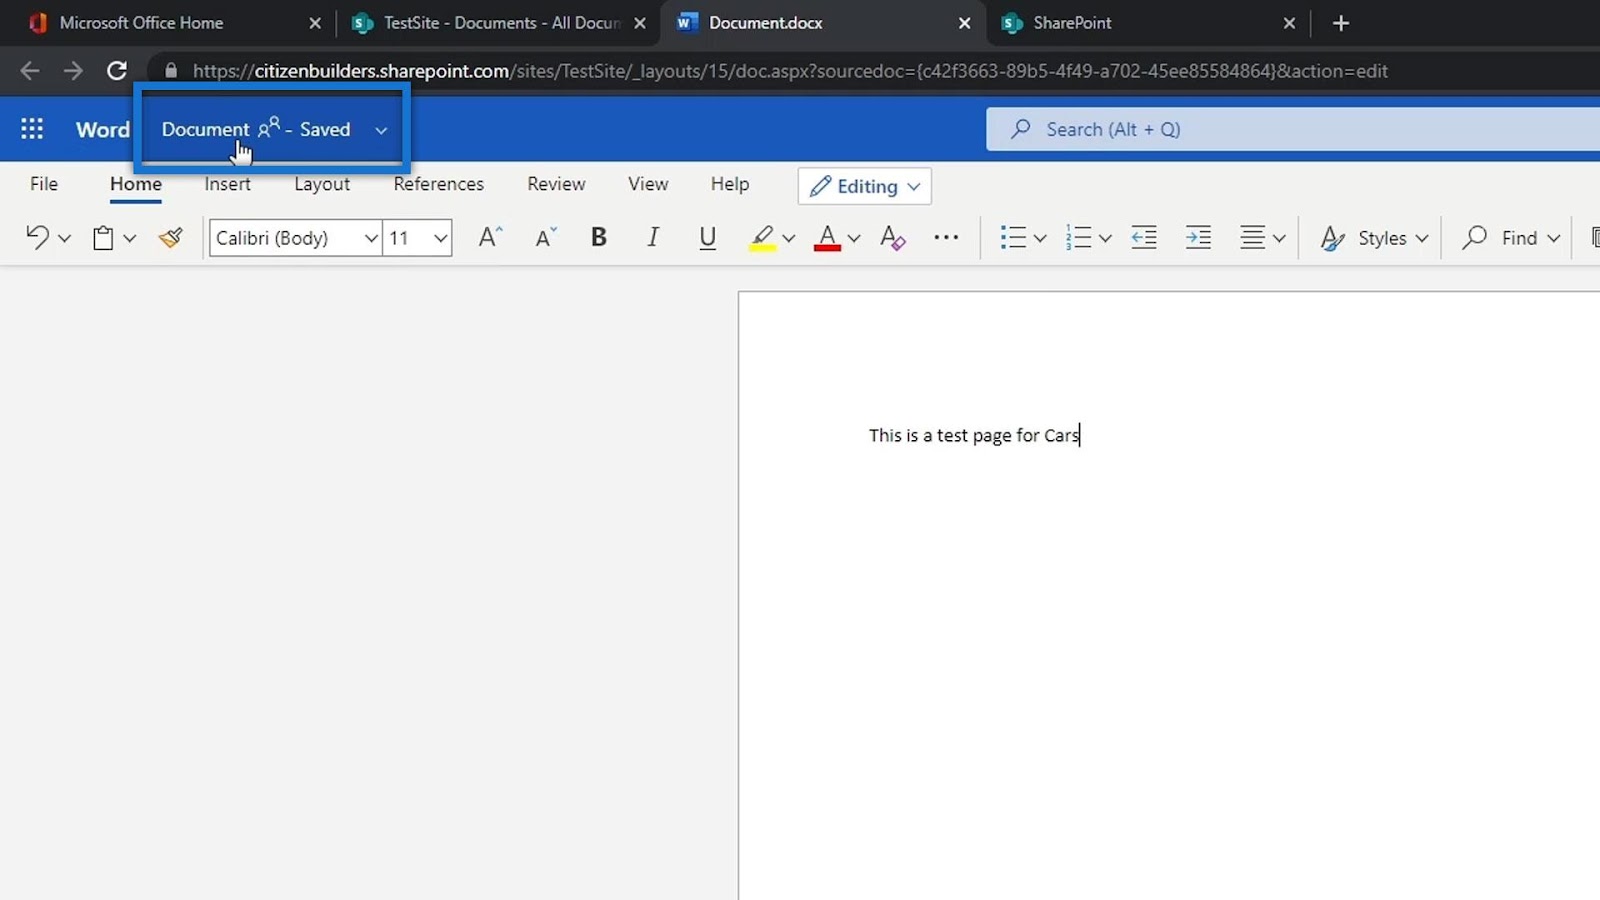Open the font size 11 dropdown
1600x900 pixels.
(x=440, y=238)
